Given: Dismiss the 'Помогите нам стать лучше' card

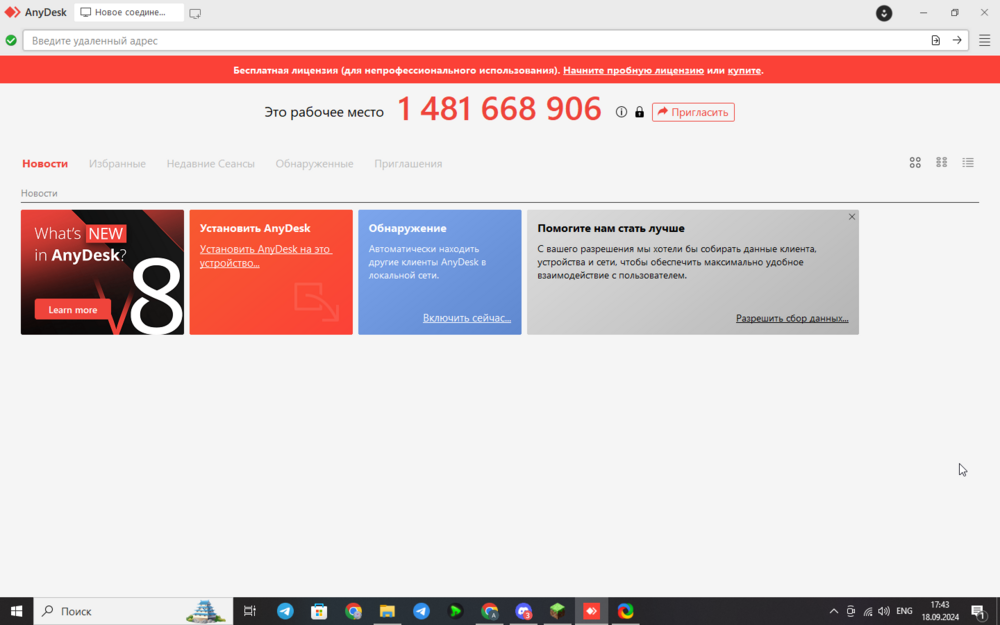Looking at the screenshot, I should click(x=852, y=217).
